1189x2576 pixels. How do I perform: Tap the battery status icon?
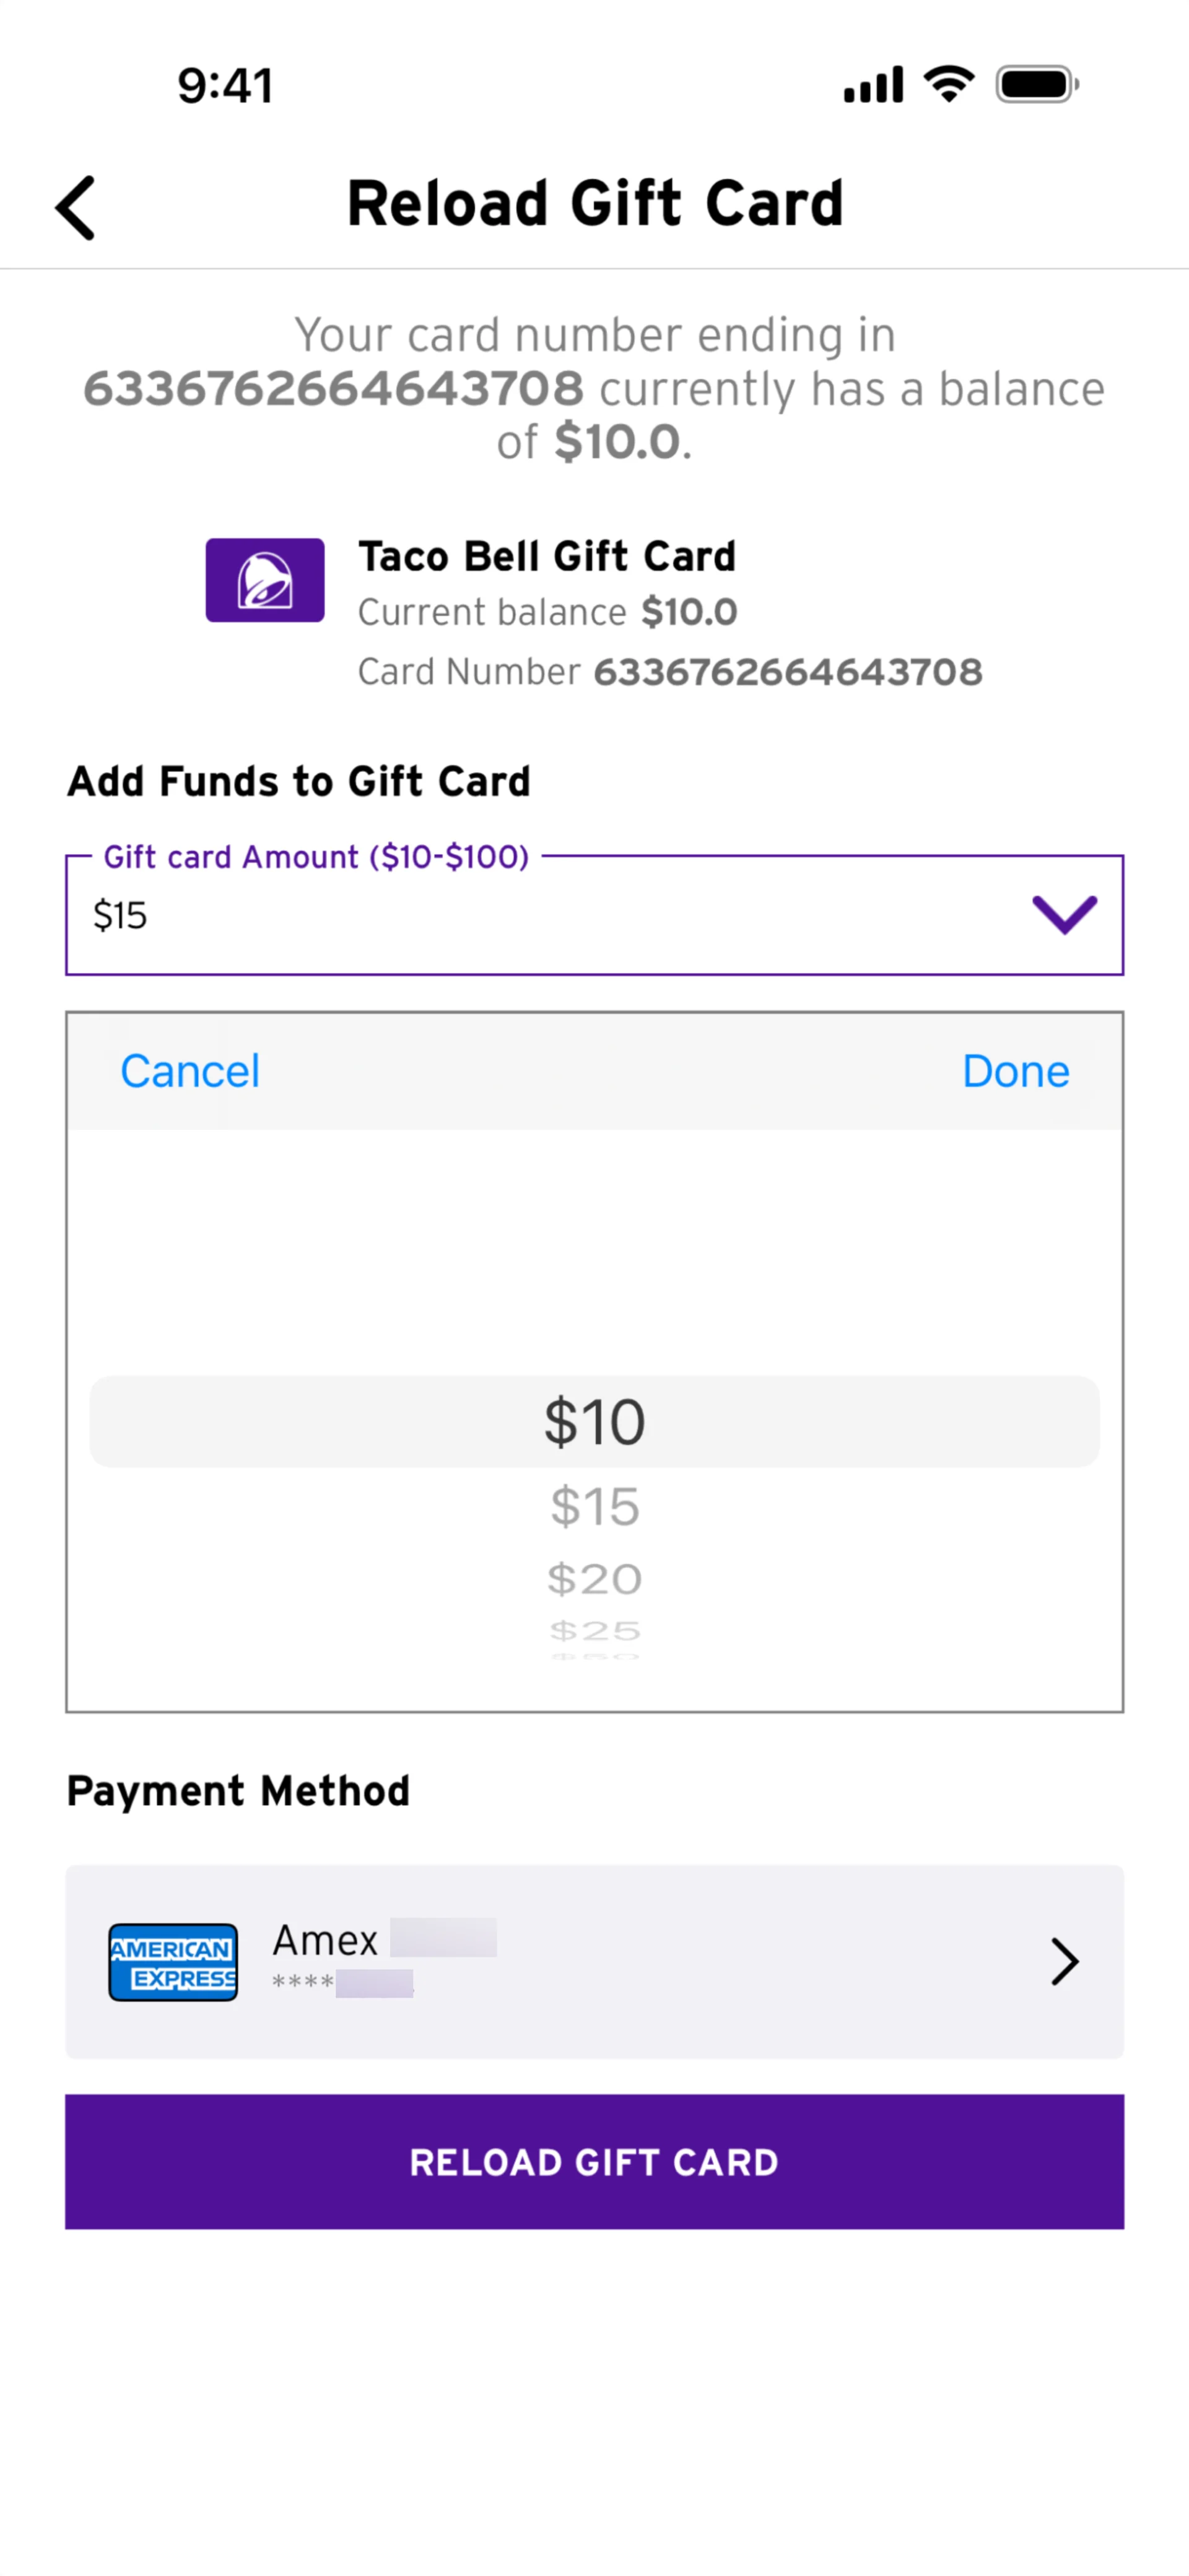click(1036, 84)
